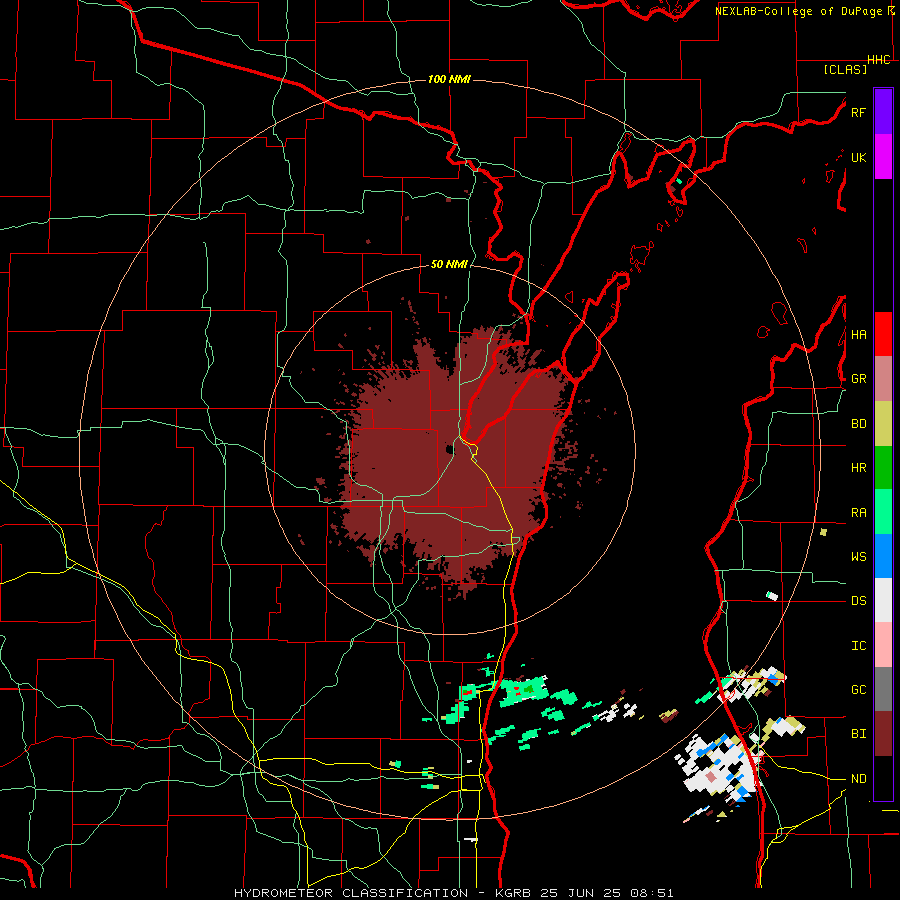The height and width of the screenshot is (900, 900).
Task: Click the gray GC legend swatch
Action: [x=883, y=689]
